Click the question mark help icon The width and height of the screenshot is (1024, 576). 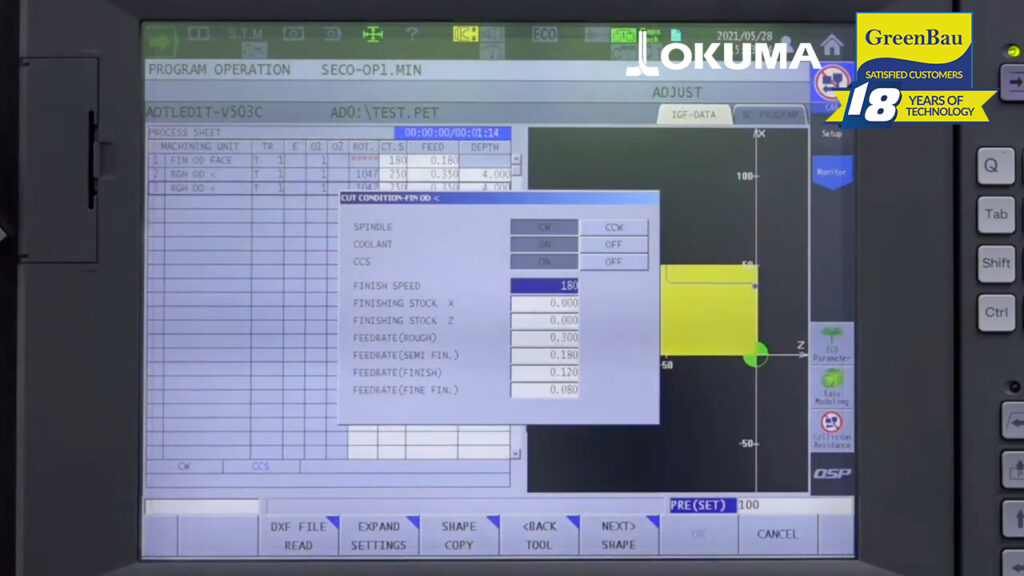pyautogui.click(x=411, y=34)
